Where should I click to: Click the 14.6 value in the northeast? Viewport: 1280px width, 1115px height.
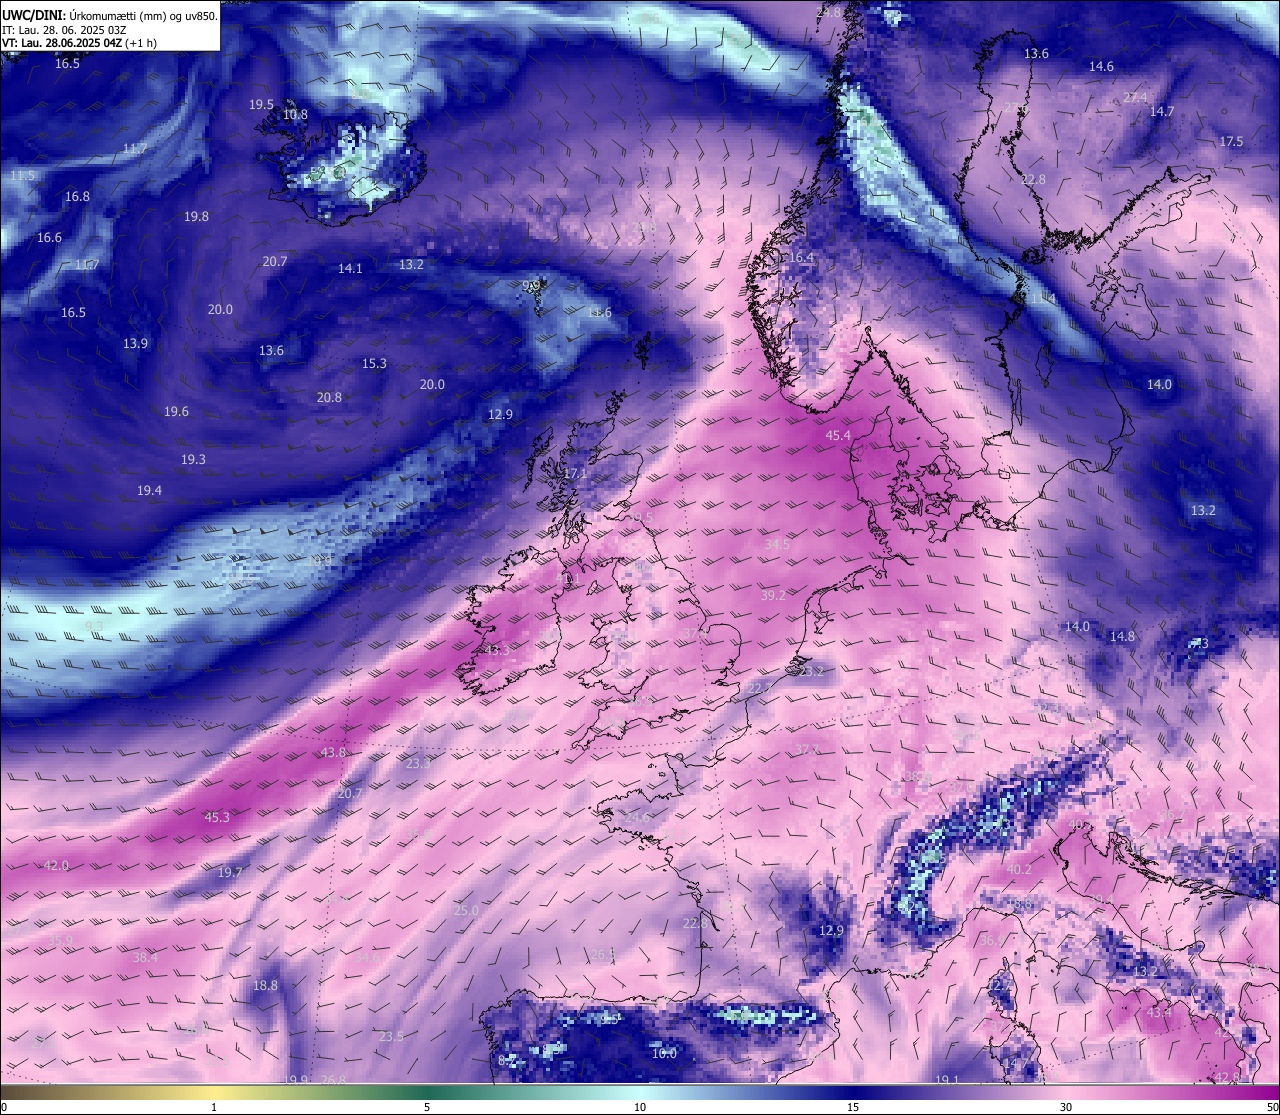point(1101,67)
